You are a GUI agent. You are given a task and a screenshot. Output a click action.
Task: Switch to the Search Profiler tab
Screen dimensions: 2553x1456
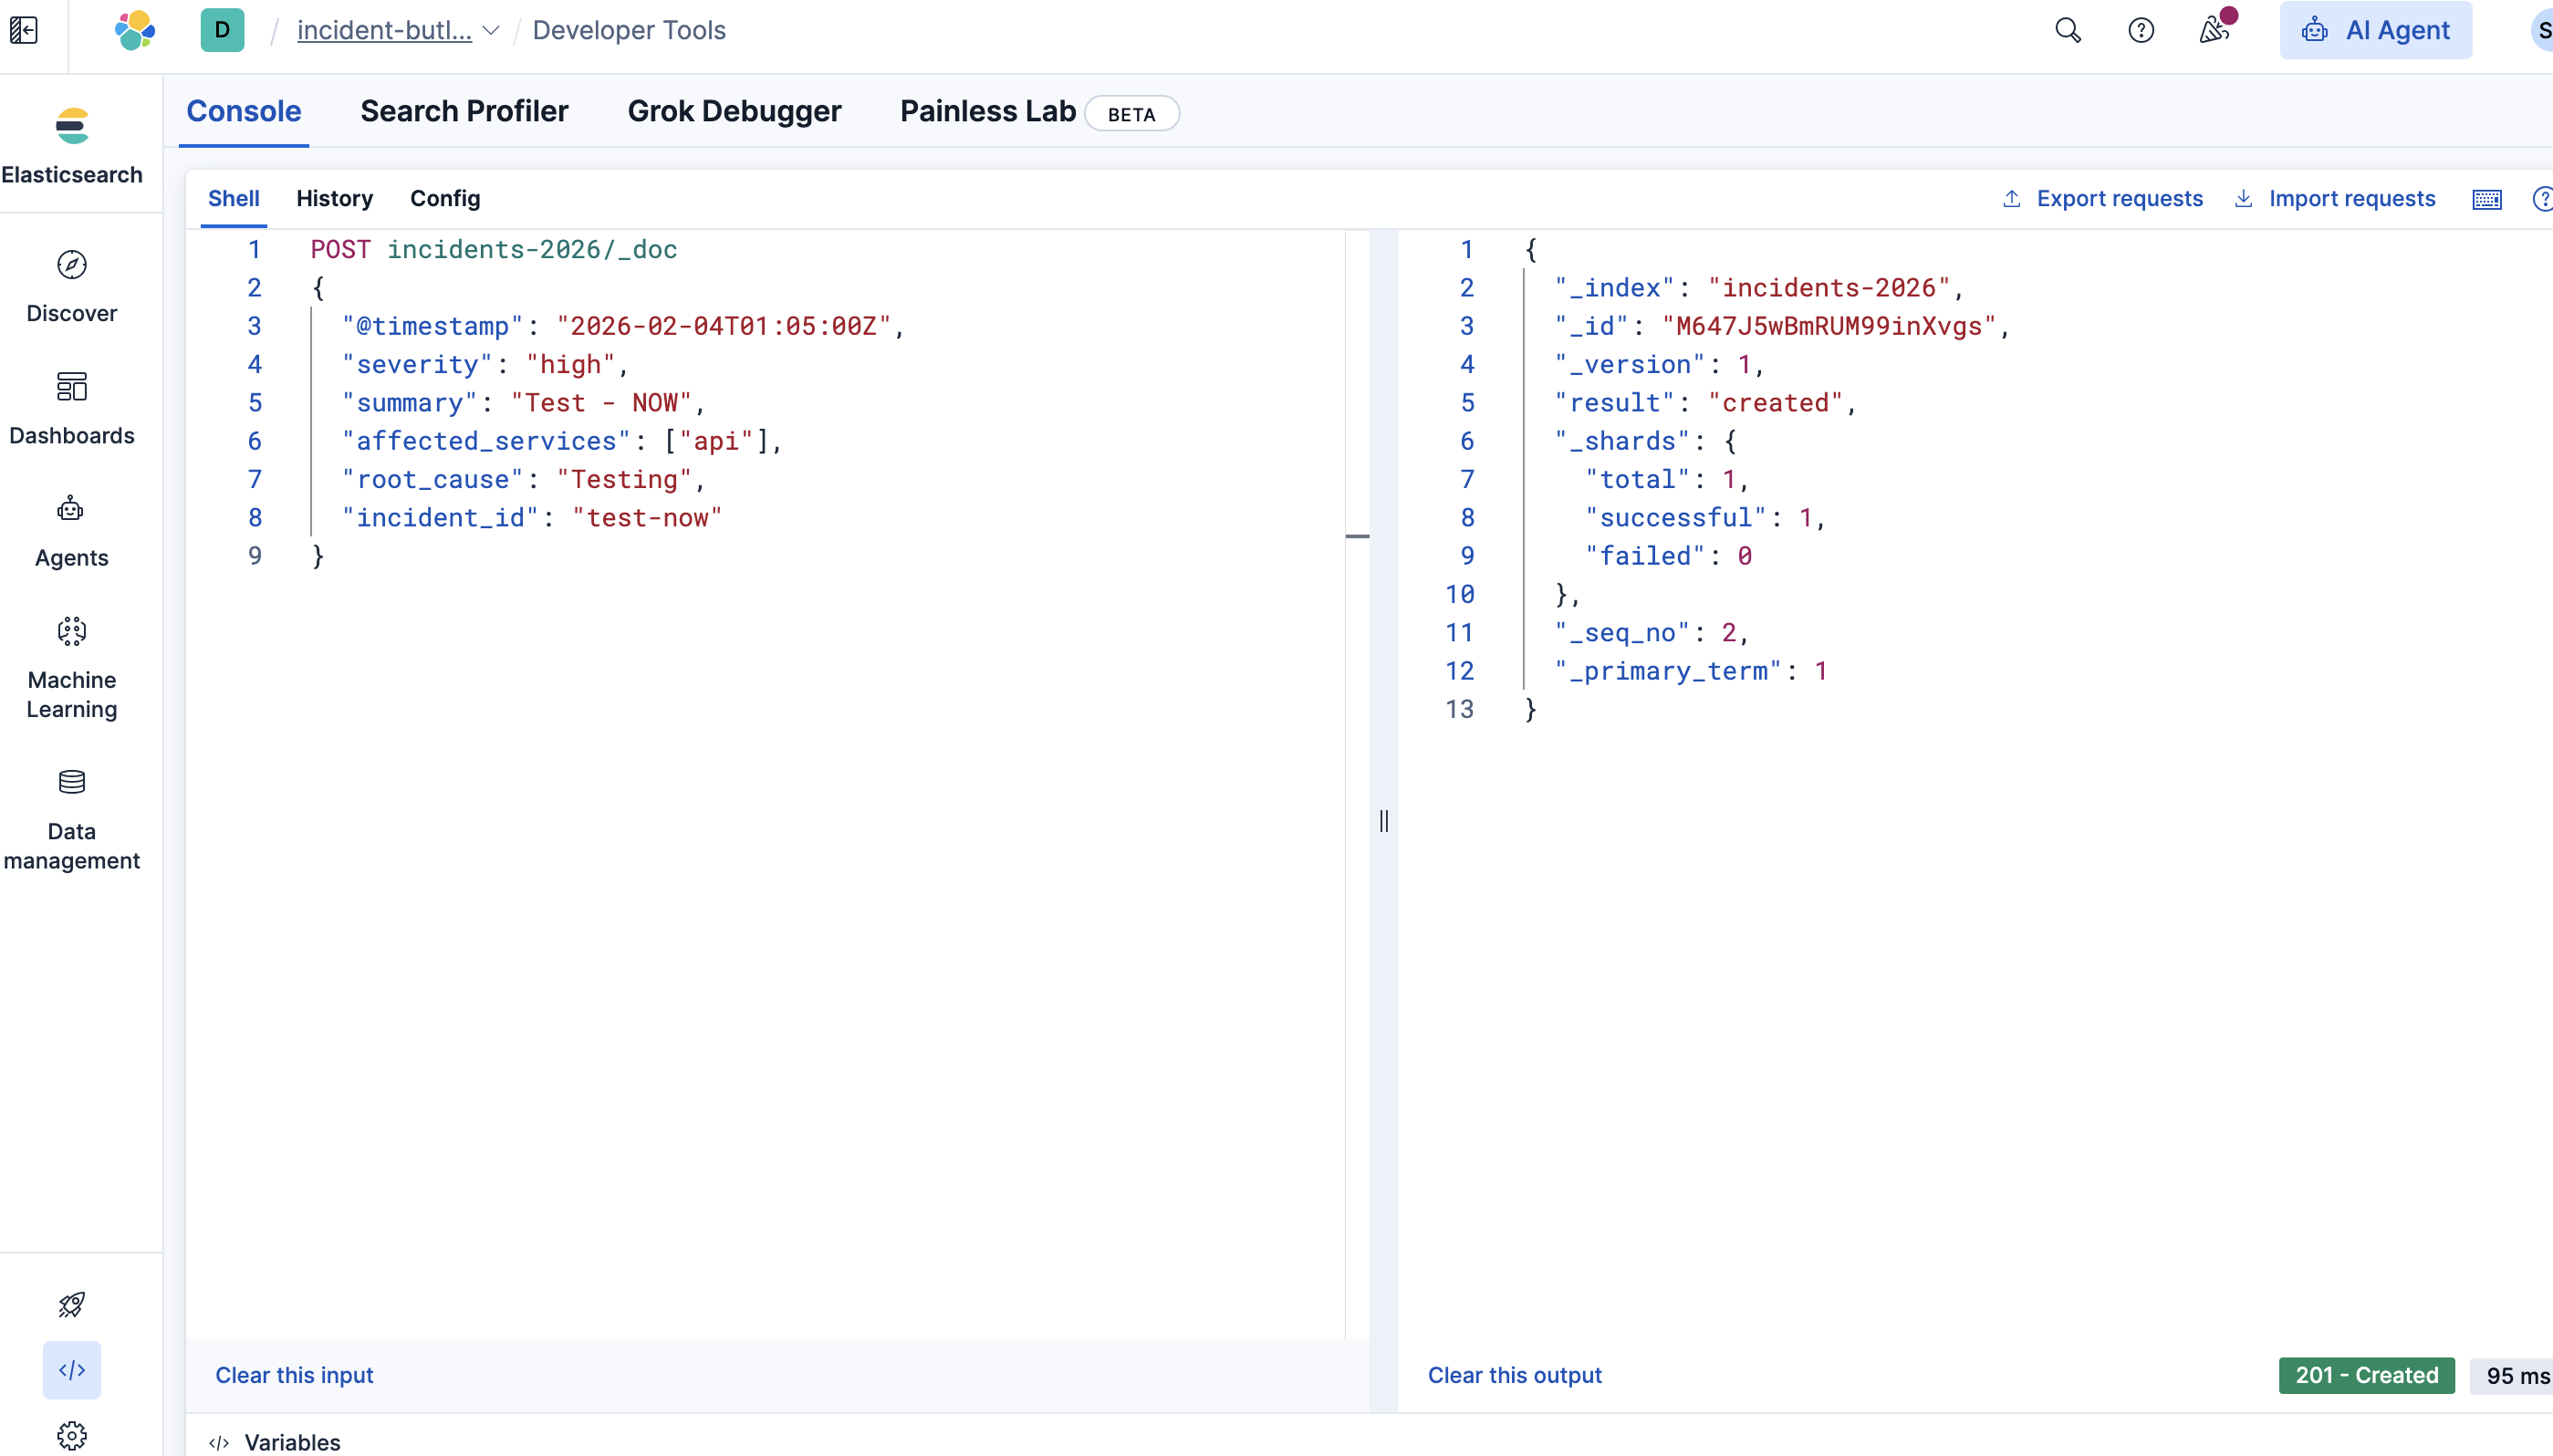click(x=464, y=111)
